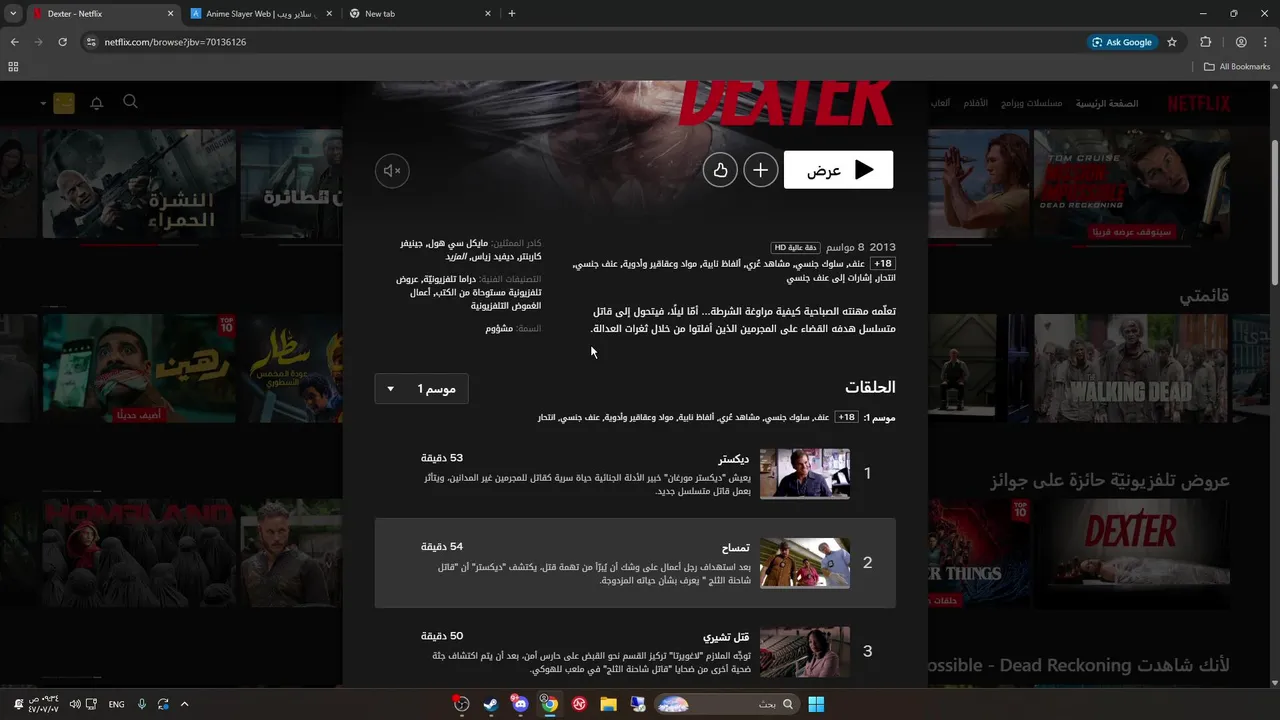Image resolution: width=1280 pixels, height=720 pixels.
Task: Click the 50 دقيقة duration of episode 3
Action: (442, 636)
